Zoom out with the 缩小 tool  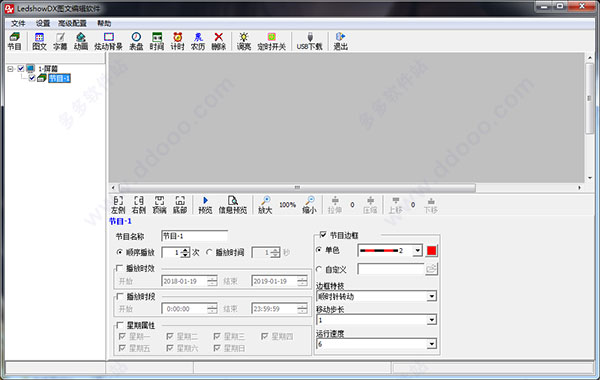point(309,205)
